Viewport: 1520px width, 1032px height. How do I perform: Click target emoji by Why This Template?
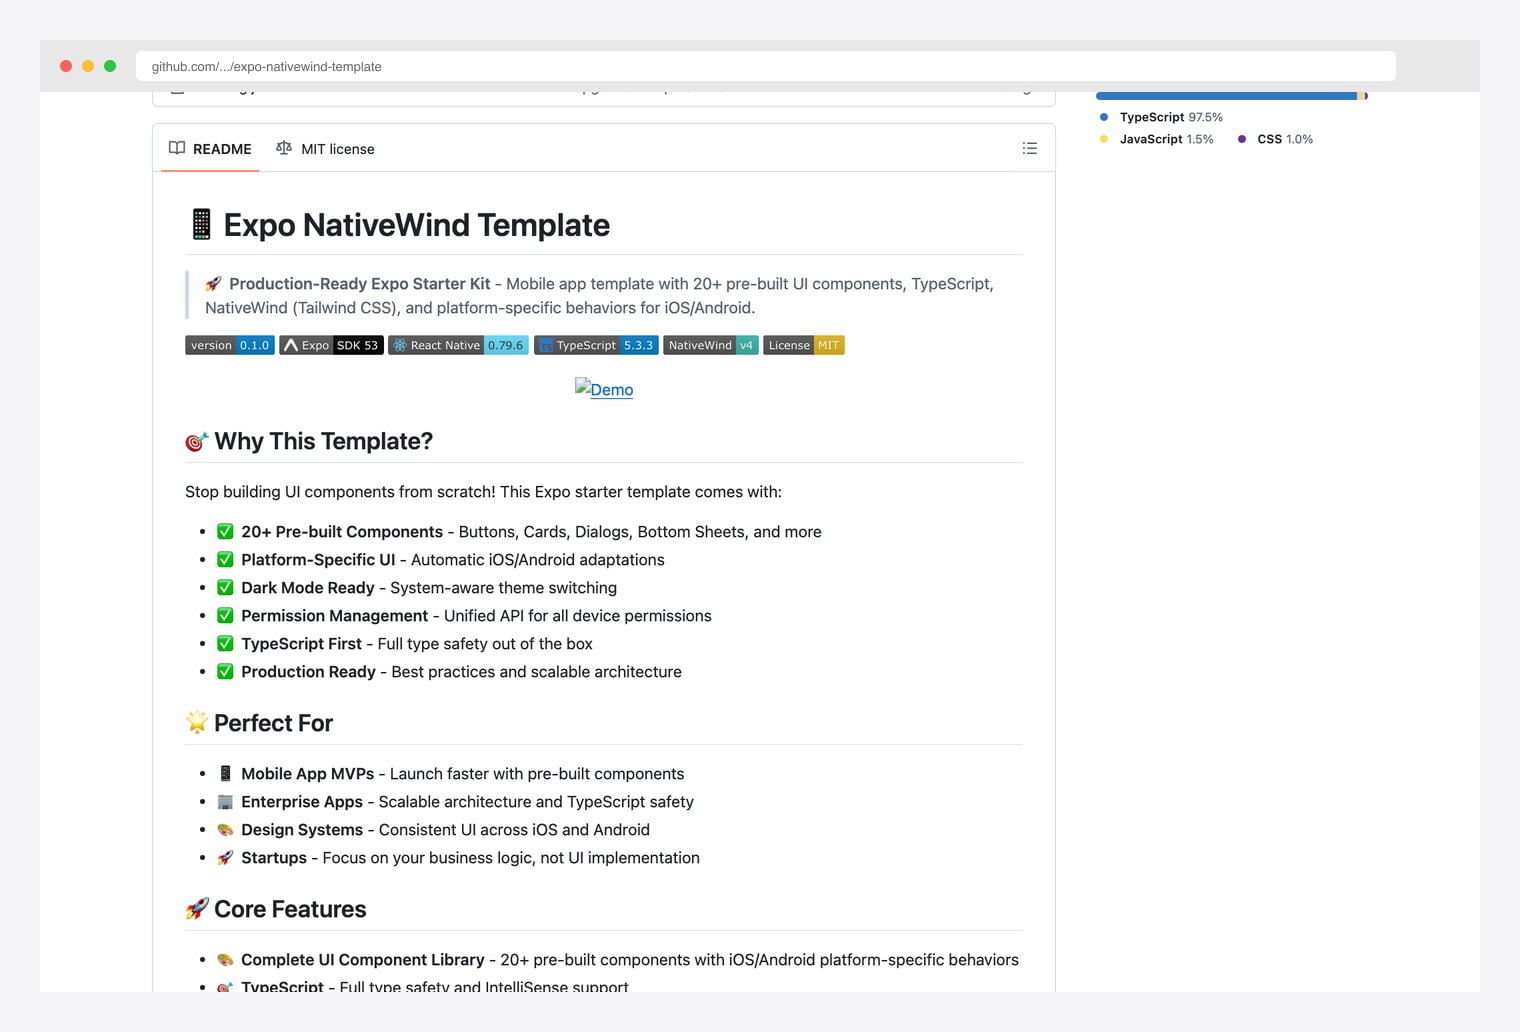pos(197,441)
